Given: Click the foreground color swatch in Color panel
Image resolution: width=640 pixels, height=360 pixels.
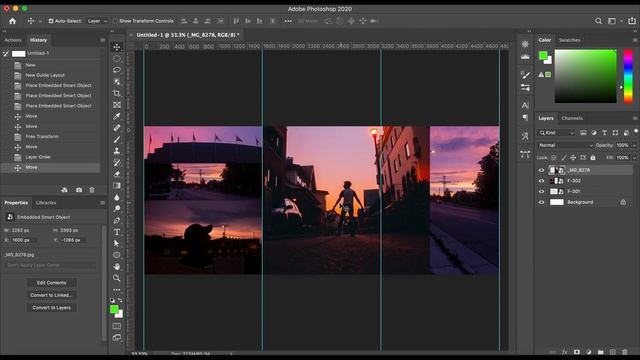Looking at the screenshot, I should (x=543, y=56).
